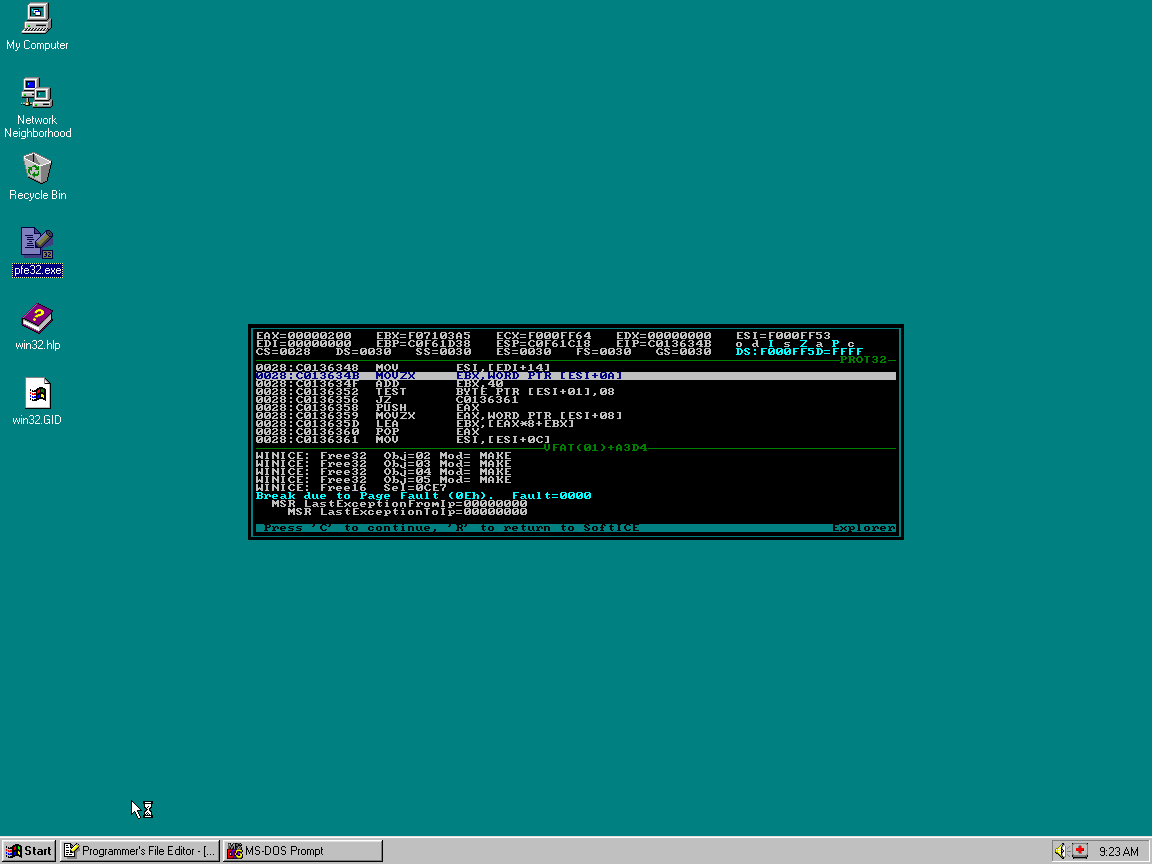Click the speaker volume tray icon
Image resolution: width=1152 pixels, height=864 pixels.
tap(1061, 851)
